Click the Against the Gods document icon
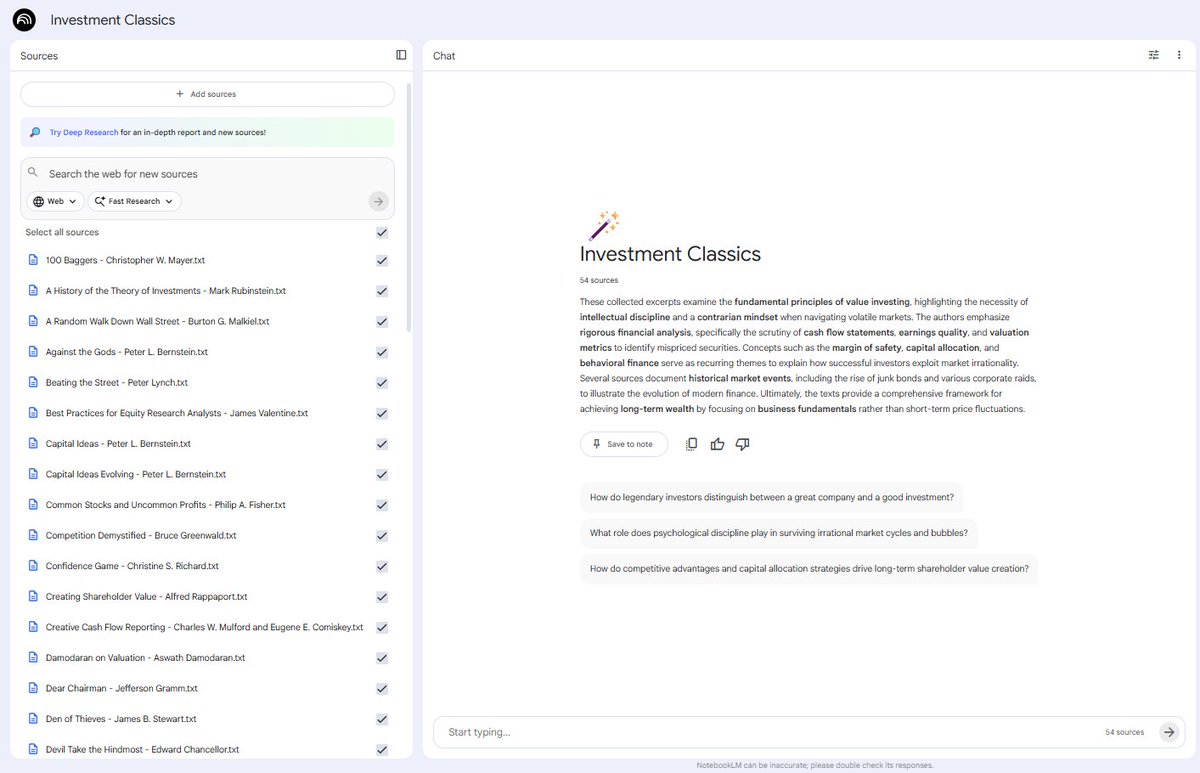Viewport: 1200px width, 773px height. pyautogui.click(x=33, y=352)
